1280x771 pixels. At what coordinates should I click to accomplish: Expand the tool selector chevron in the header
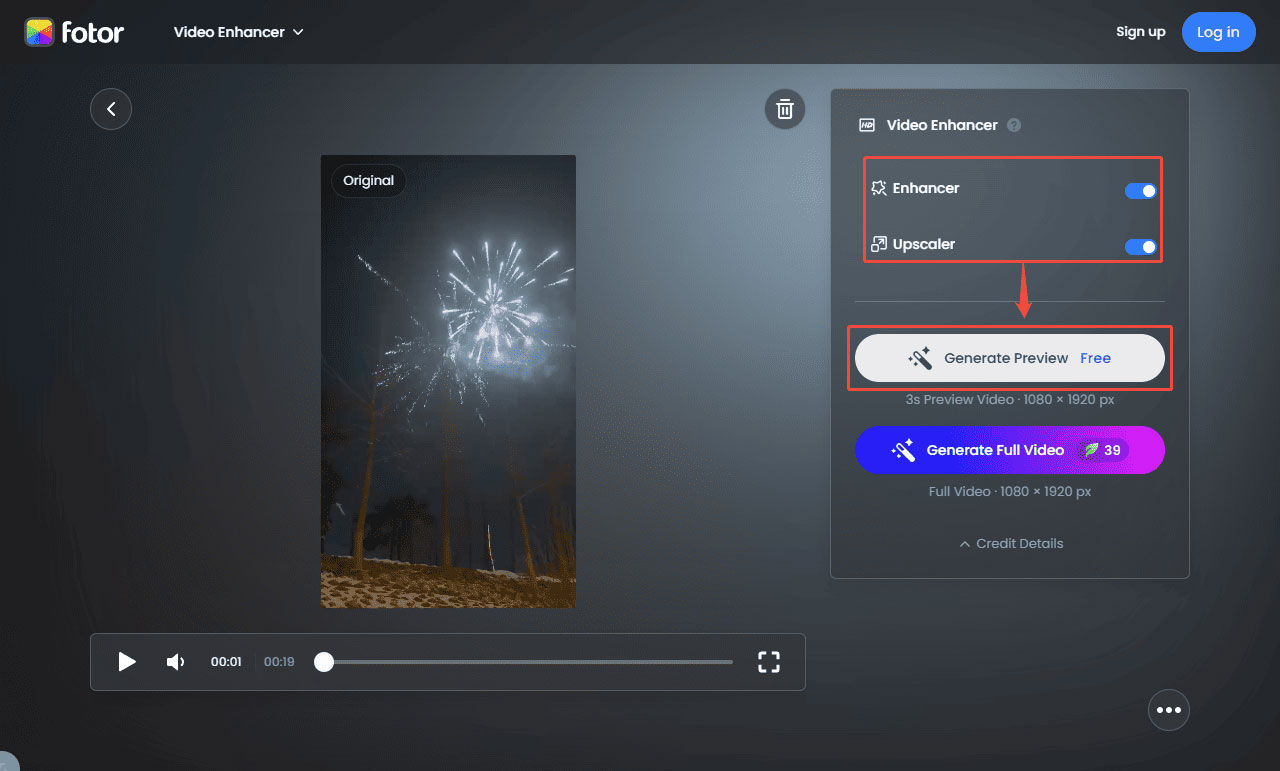click(x=297, y=31)
